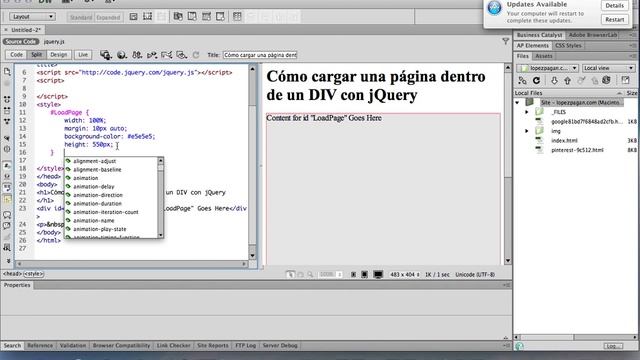
Task: Select the Zoom magnifier tool in status bar
Action: coord(310,275)
